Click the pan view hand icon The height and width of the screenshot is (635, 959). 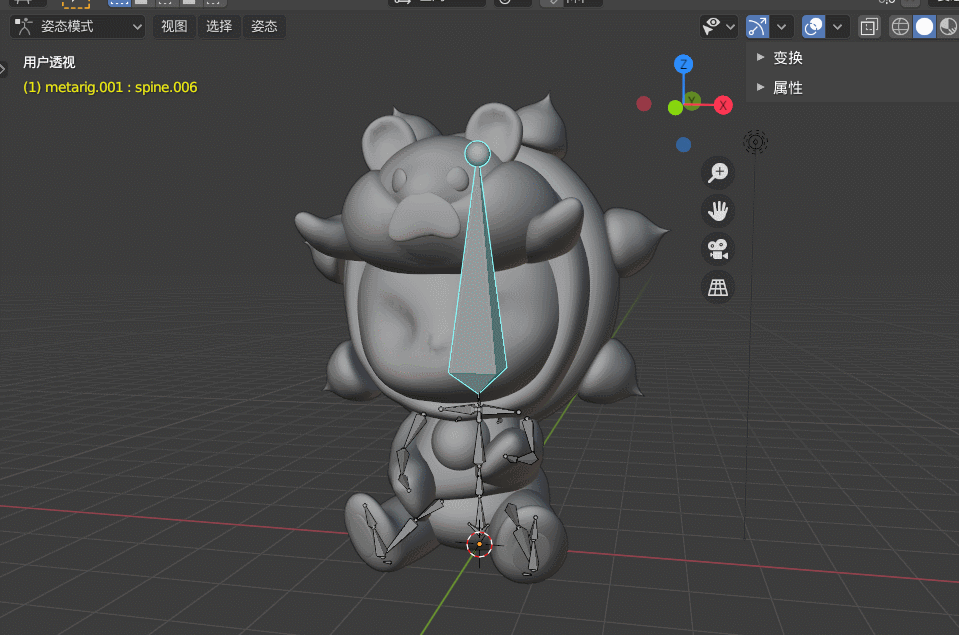717,211
